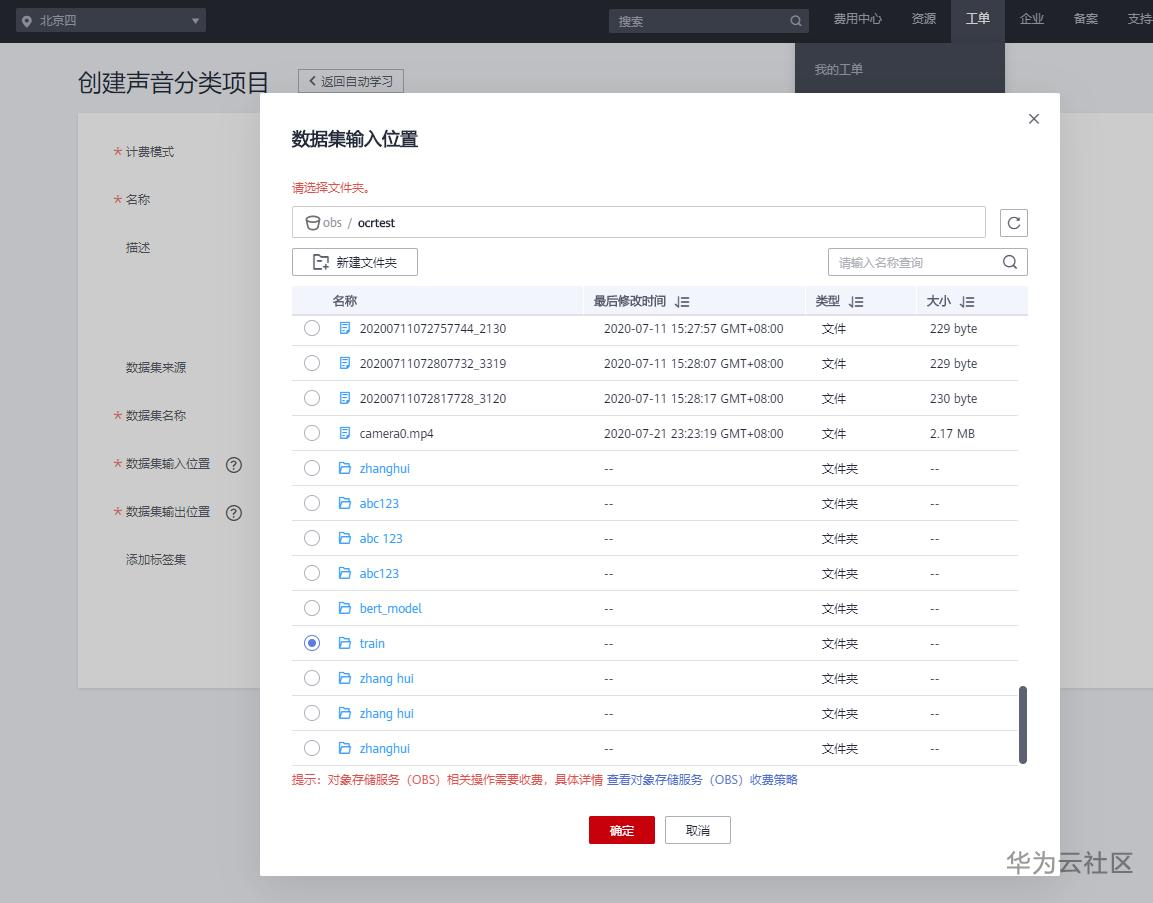The image size is (1153, 903).
Task: Click the 2.17 MB size cell
Action: (x=952, y=433)
